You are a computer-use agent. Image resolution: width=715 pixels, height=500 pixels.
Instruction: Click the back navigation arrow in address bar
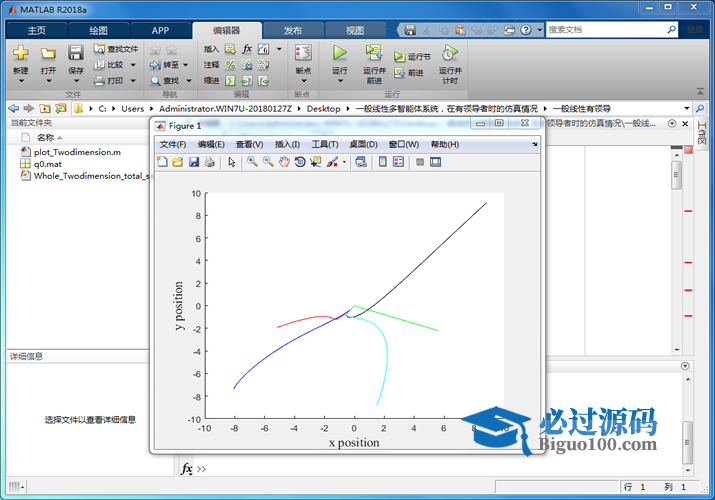(14, 108)
